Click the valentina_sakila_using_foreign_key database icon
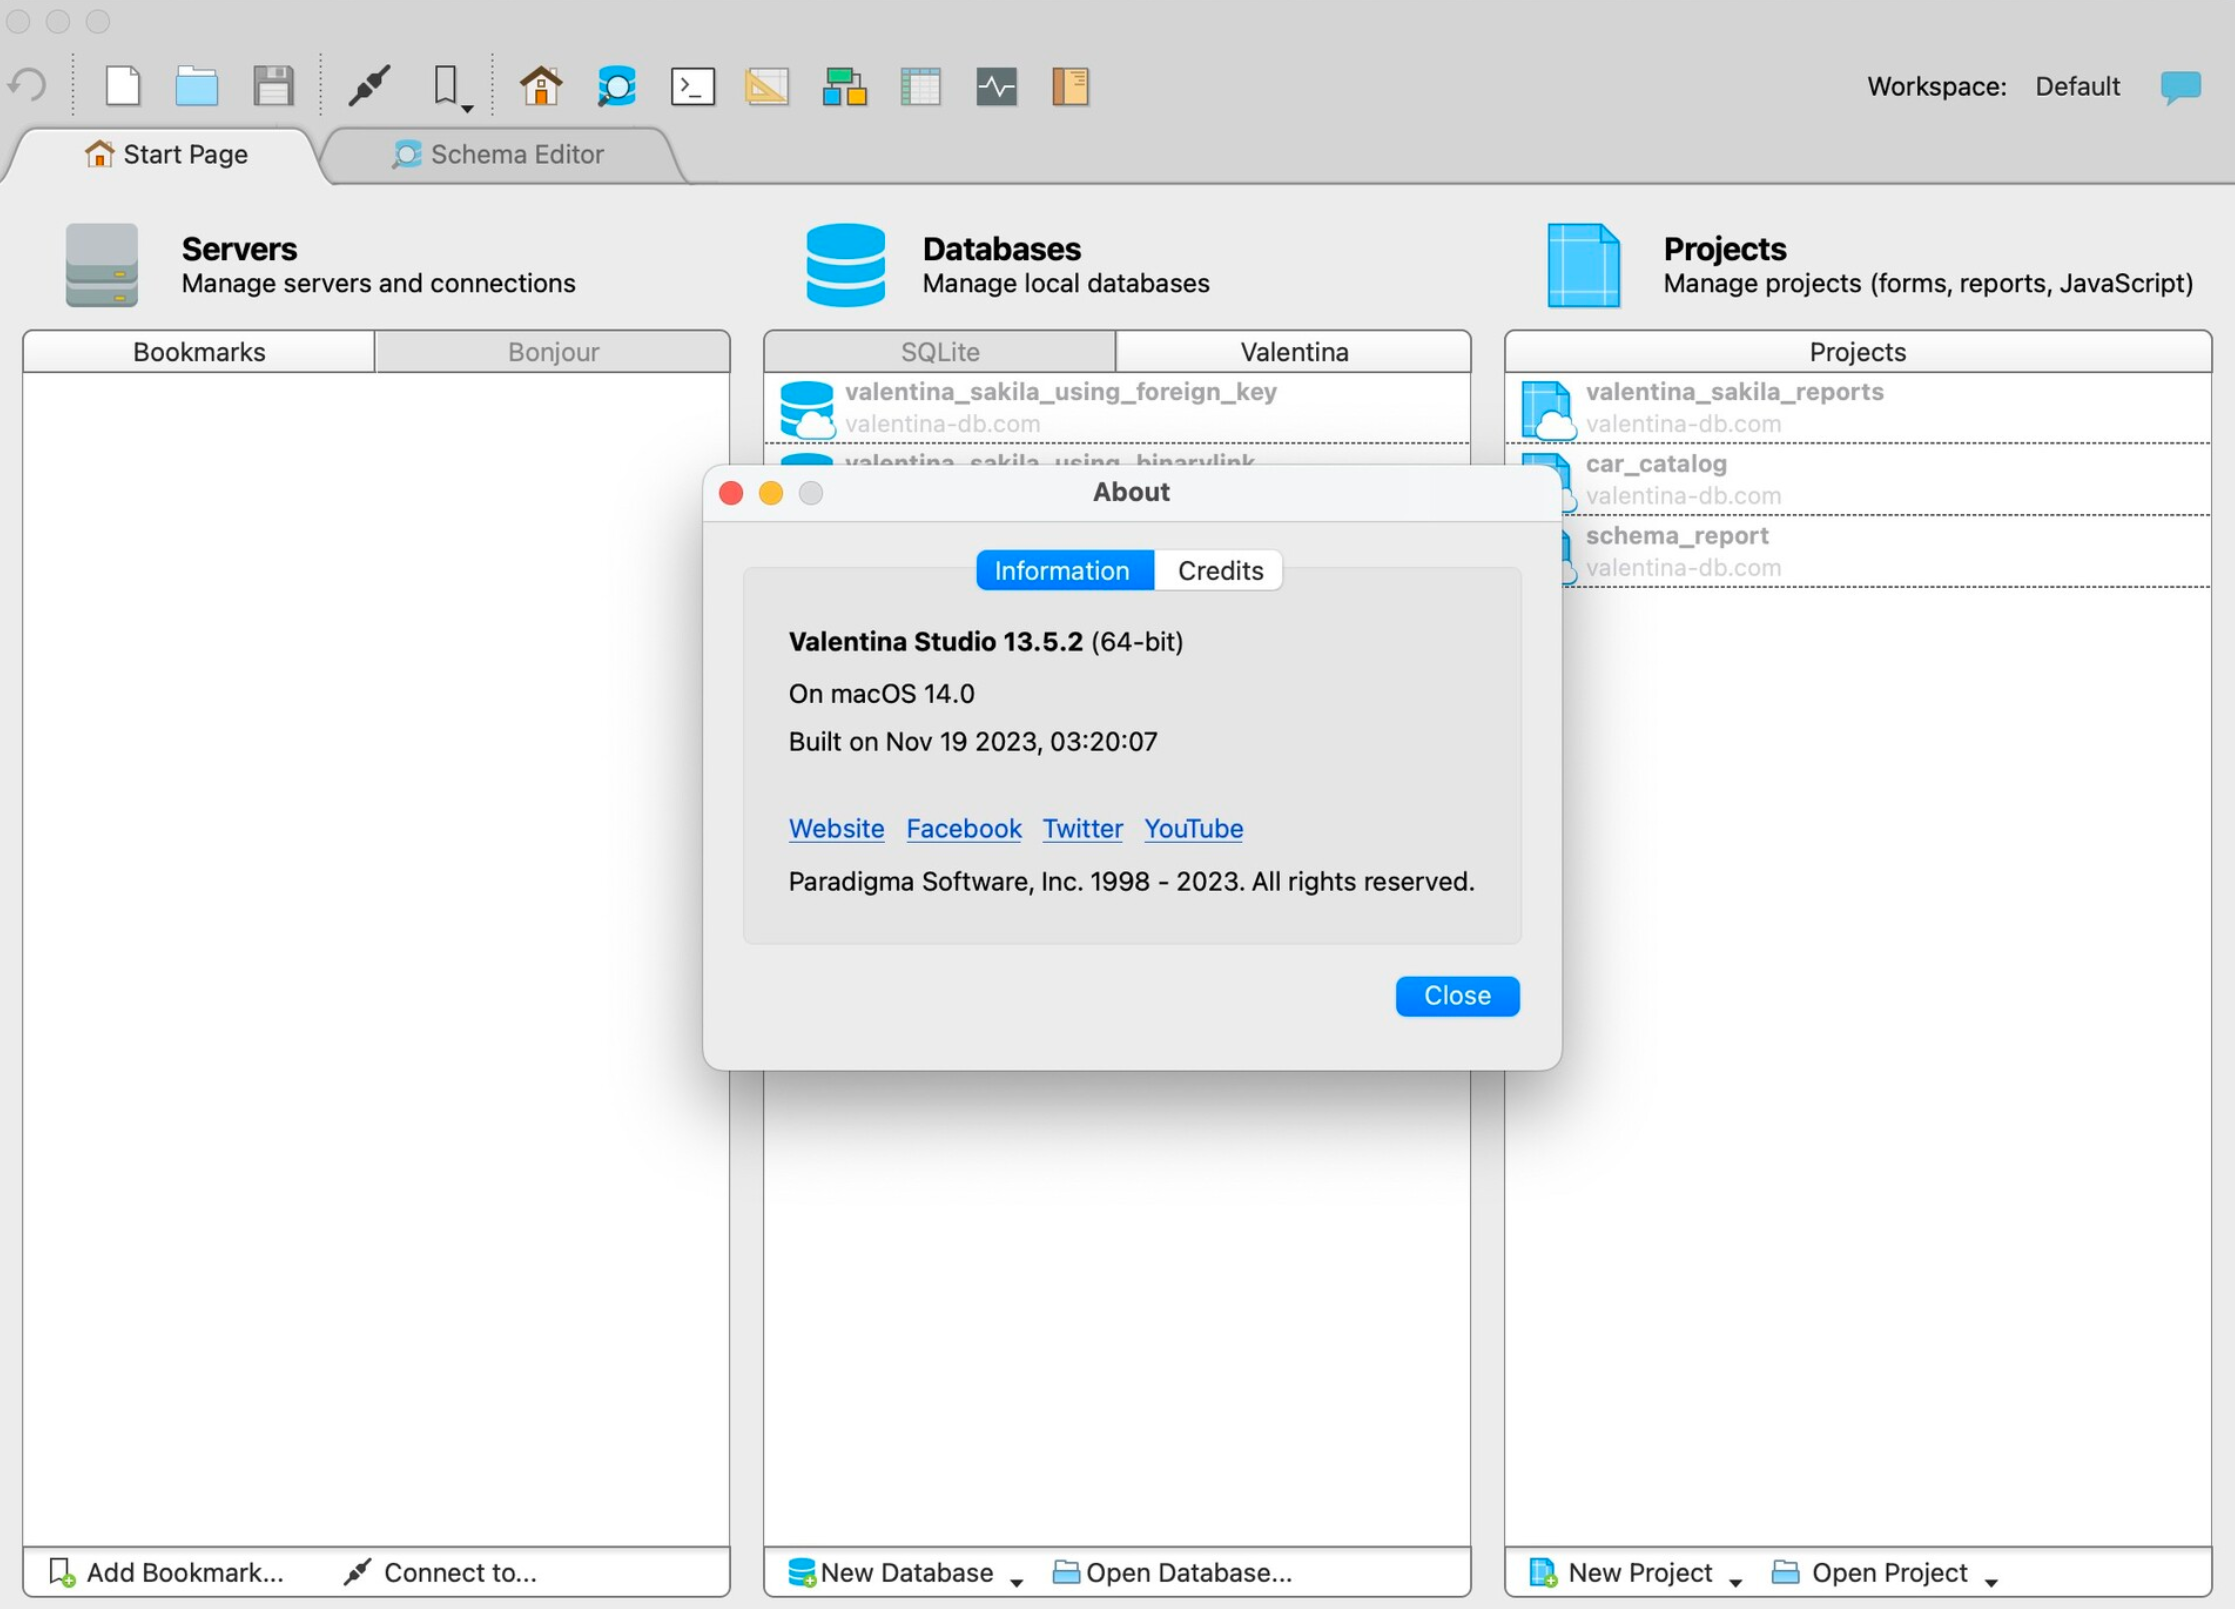2235x1609 pixels. point(807,409)
